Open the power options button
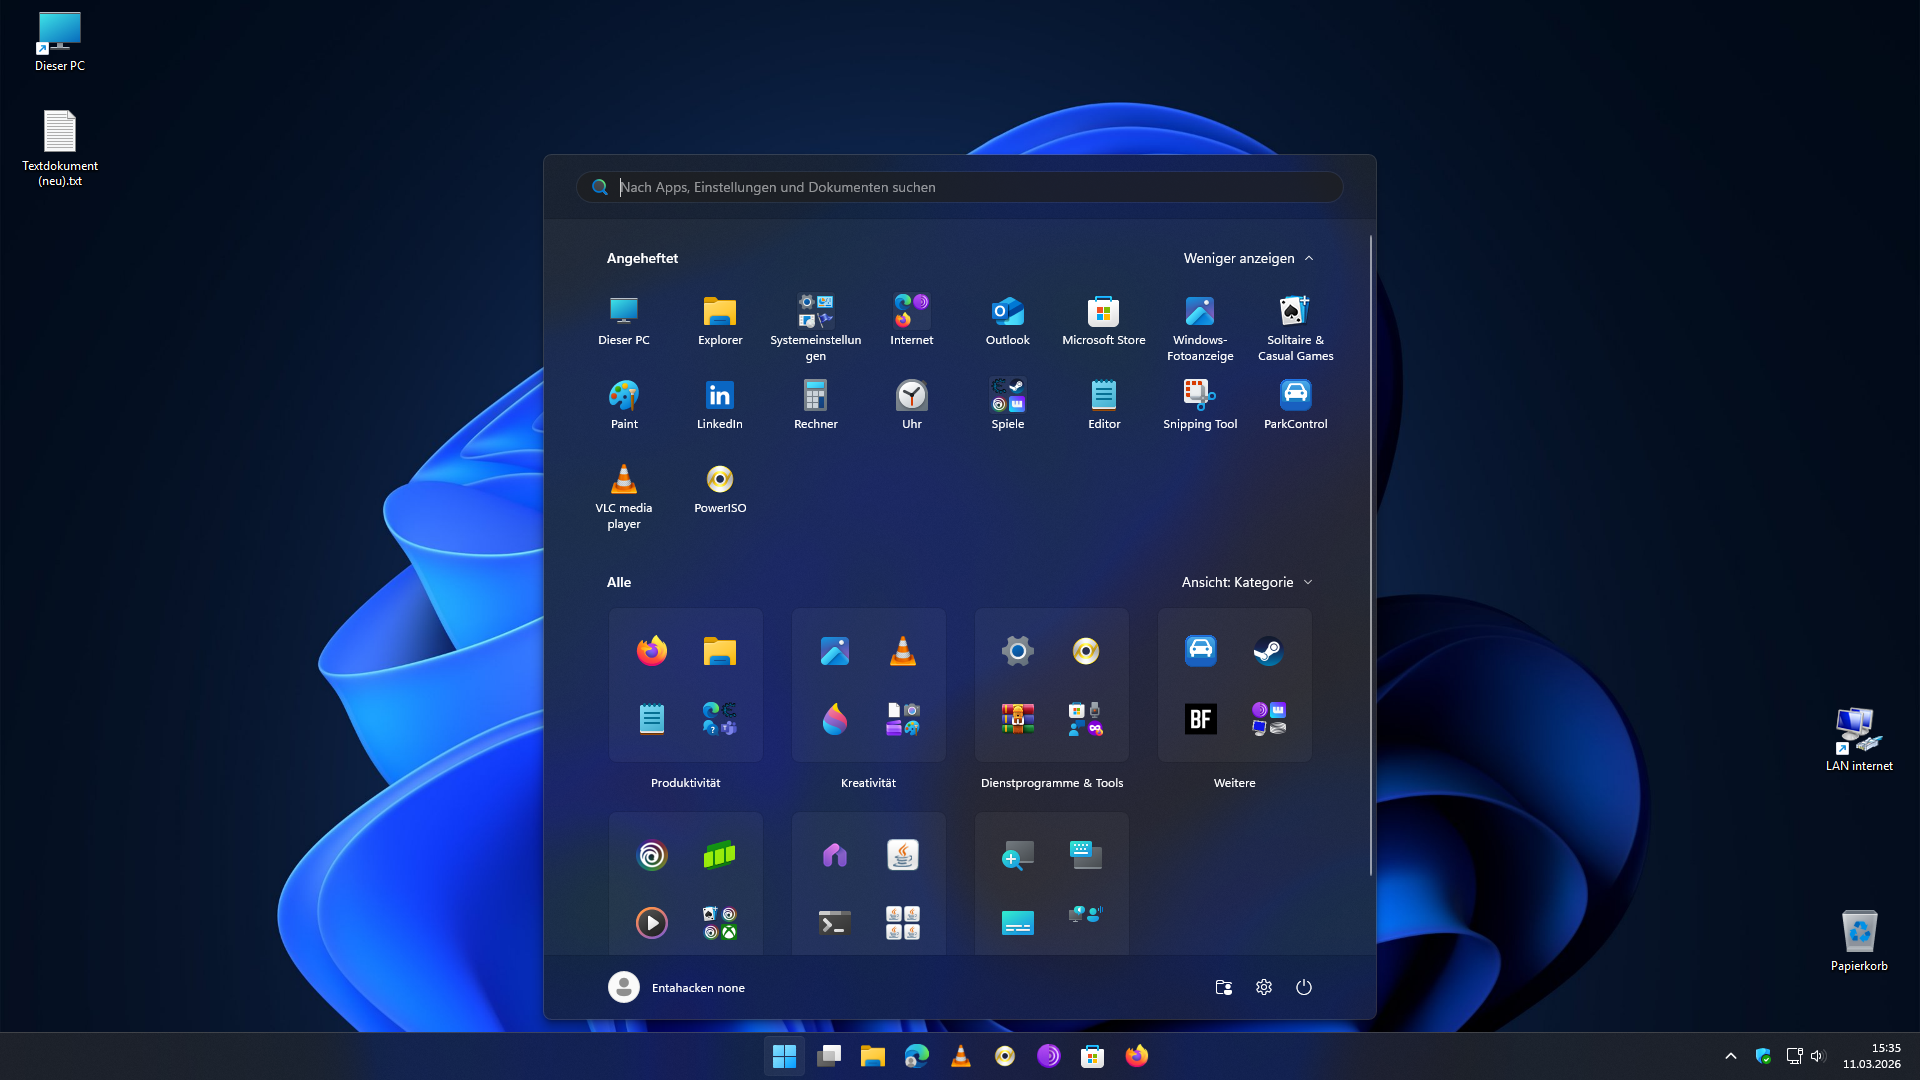 (x=1304, y=987)
